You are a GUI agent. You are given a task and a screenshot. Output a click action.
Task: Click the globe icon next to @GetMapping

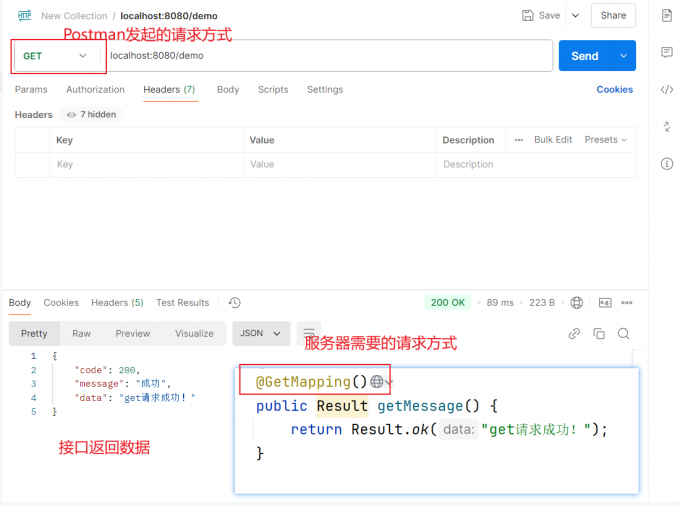tap(377, 382)
